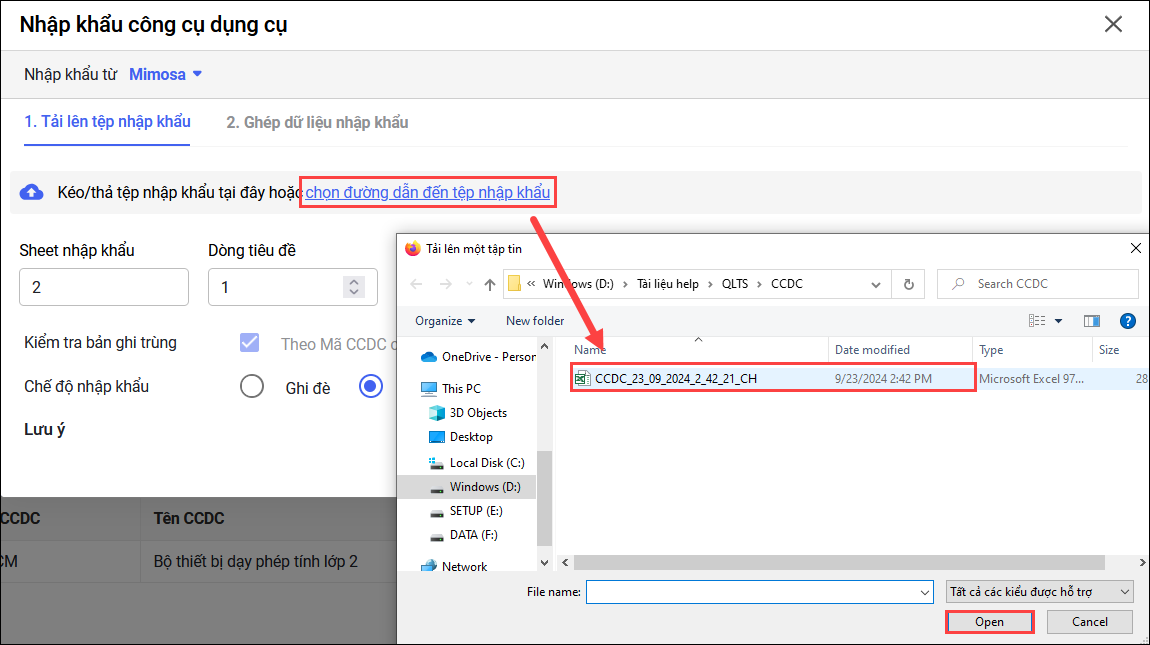Go up one folder level with up arrow

(x=490, y=285)
